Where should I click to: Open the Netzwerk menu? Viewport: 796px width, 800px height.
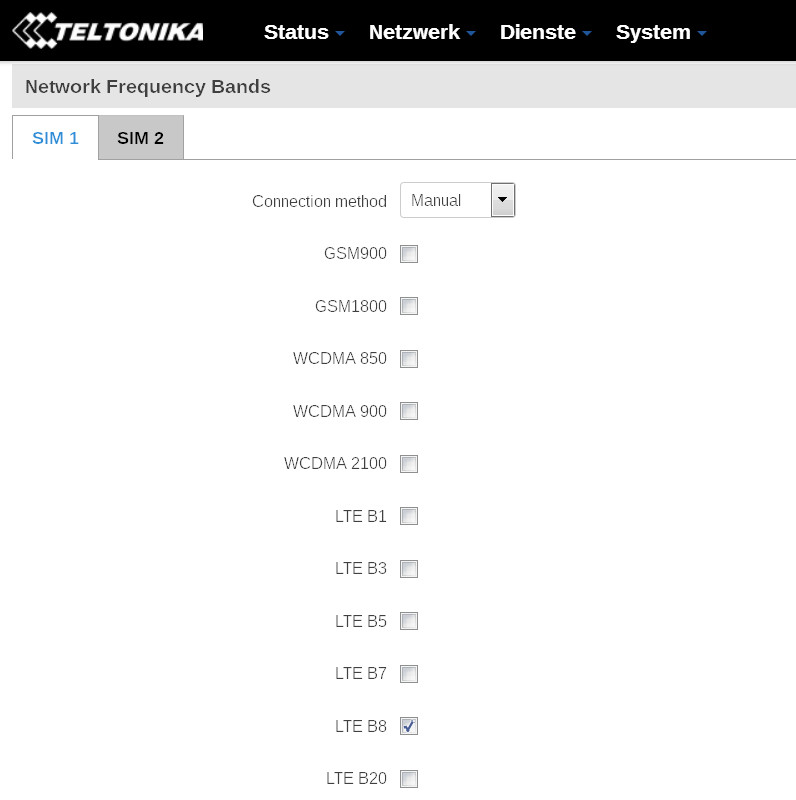tap(421, 32)
